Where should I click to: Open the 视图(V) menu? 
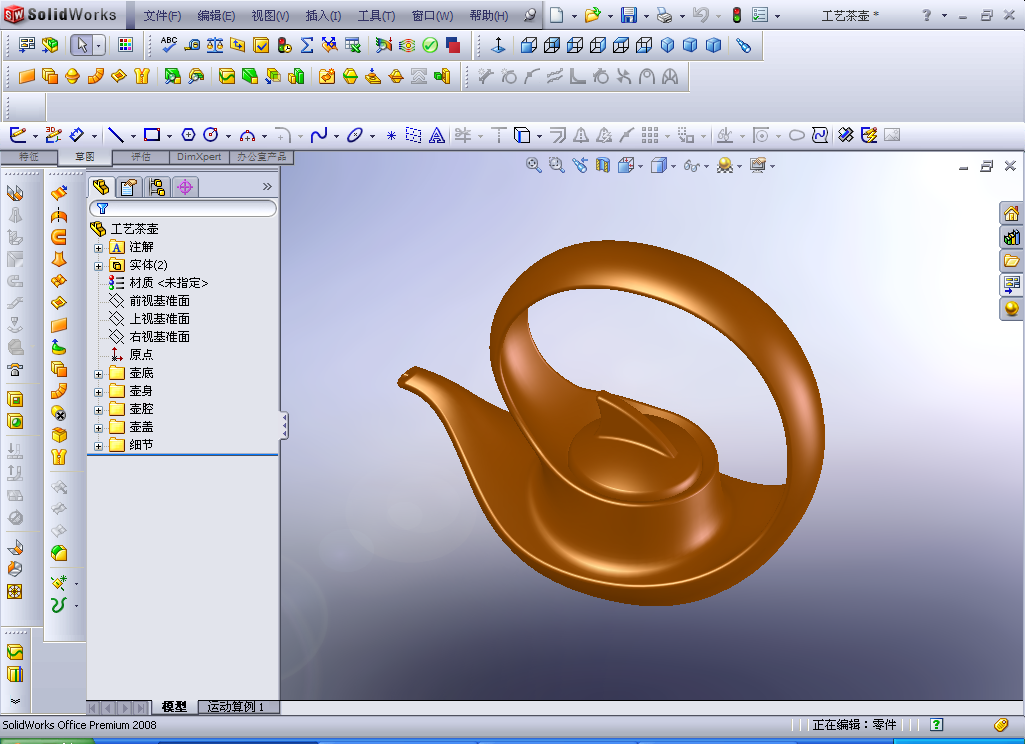click(271, 16)
